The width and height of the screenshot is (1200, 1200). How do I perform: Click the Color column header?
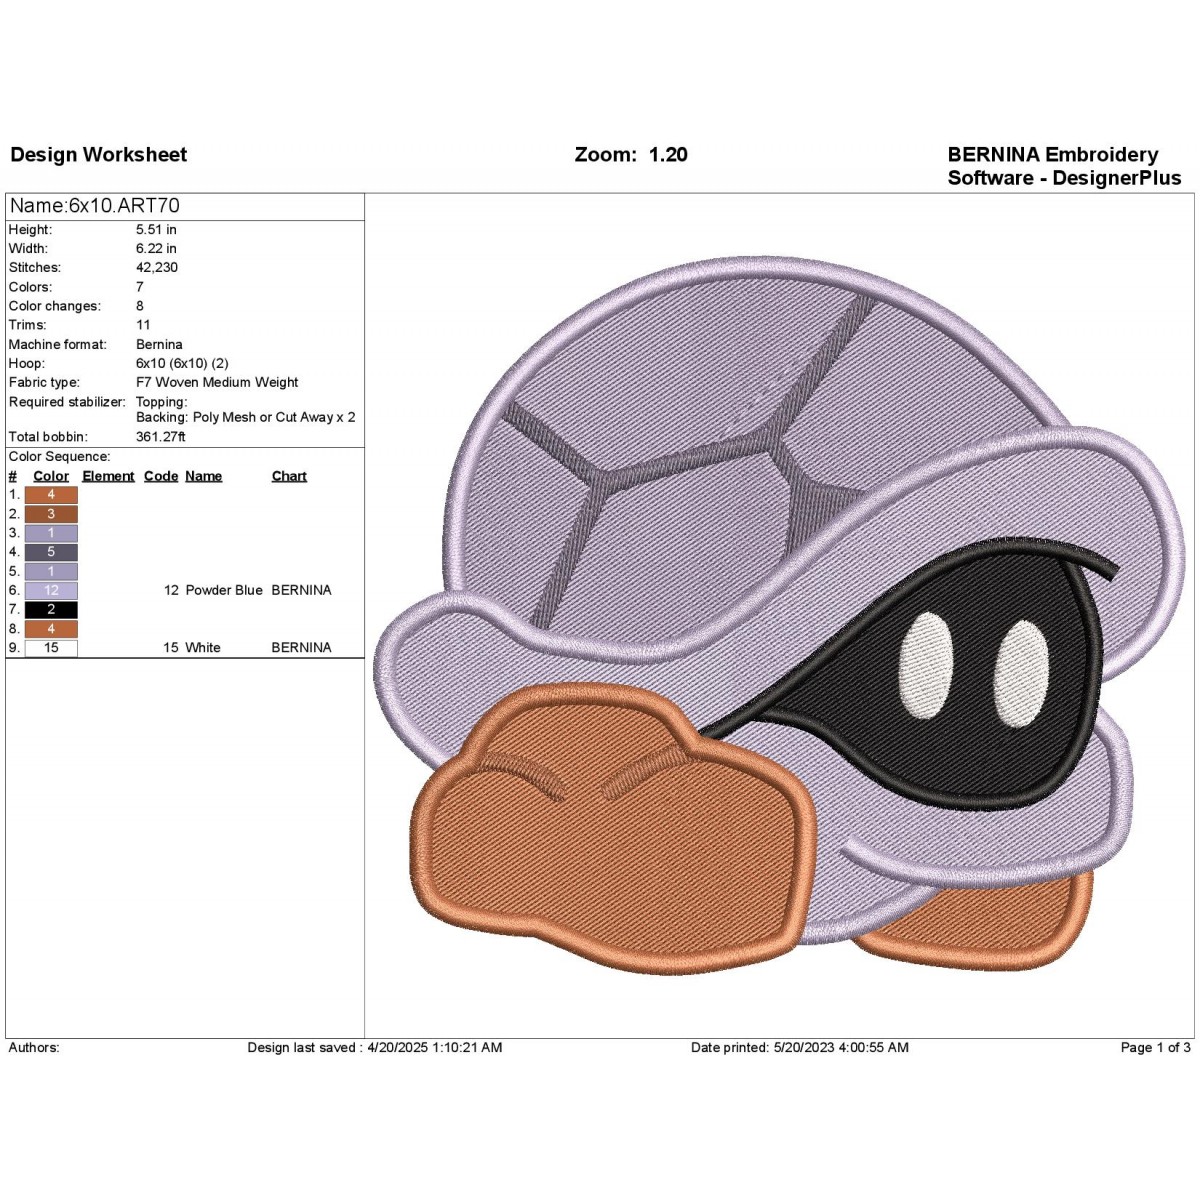pyautogui.click(x=51, y=476)
